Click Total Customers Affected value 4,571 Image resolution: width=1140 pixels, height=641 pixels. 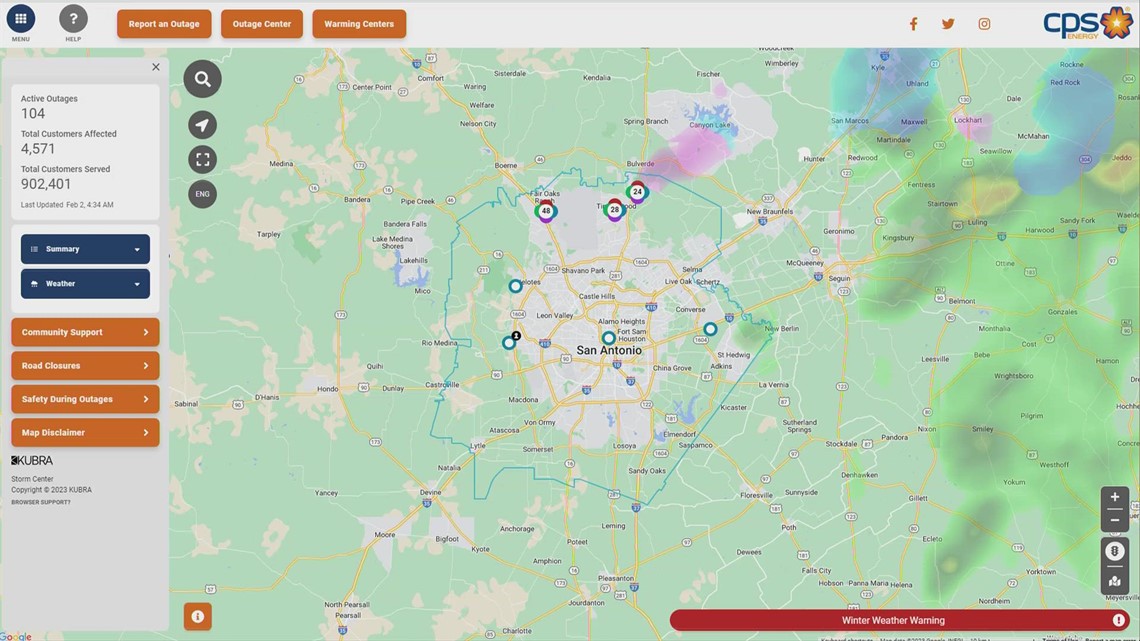38,149
